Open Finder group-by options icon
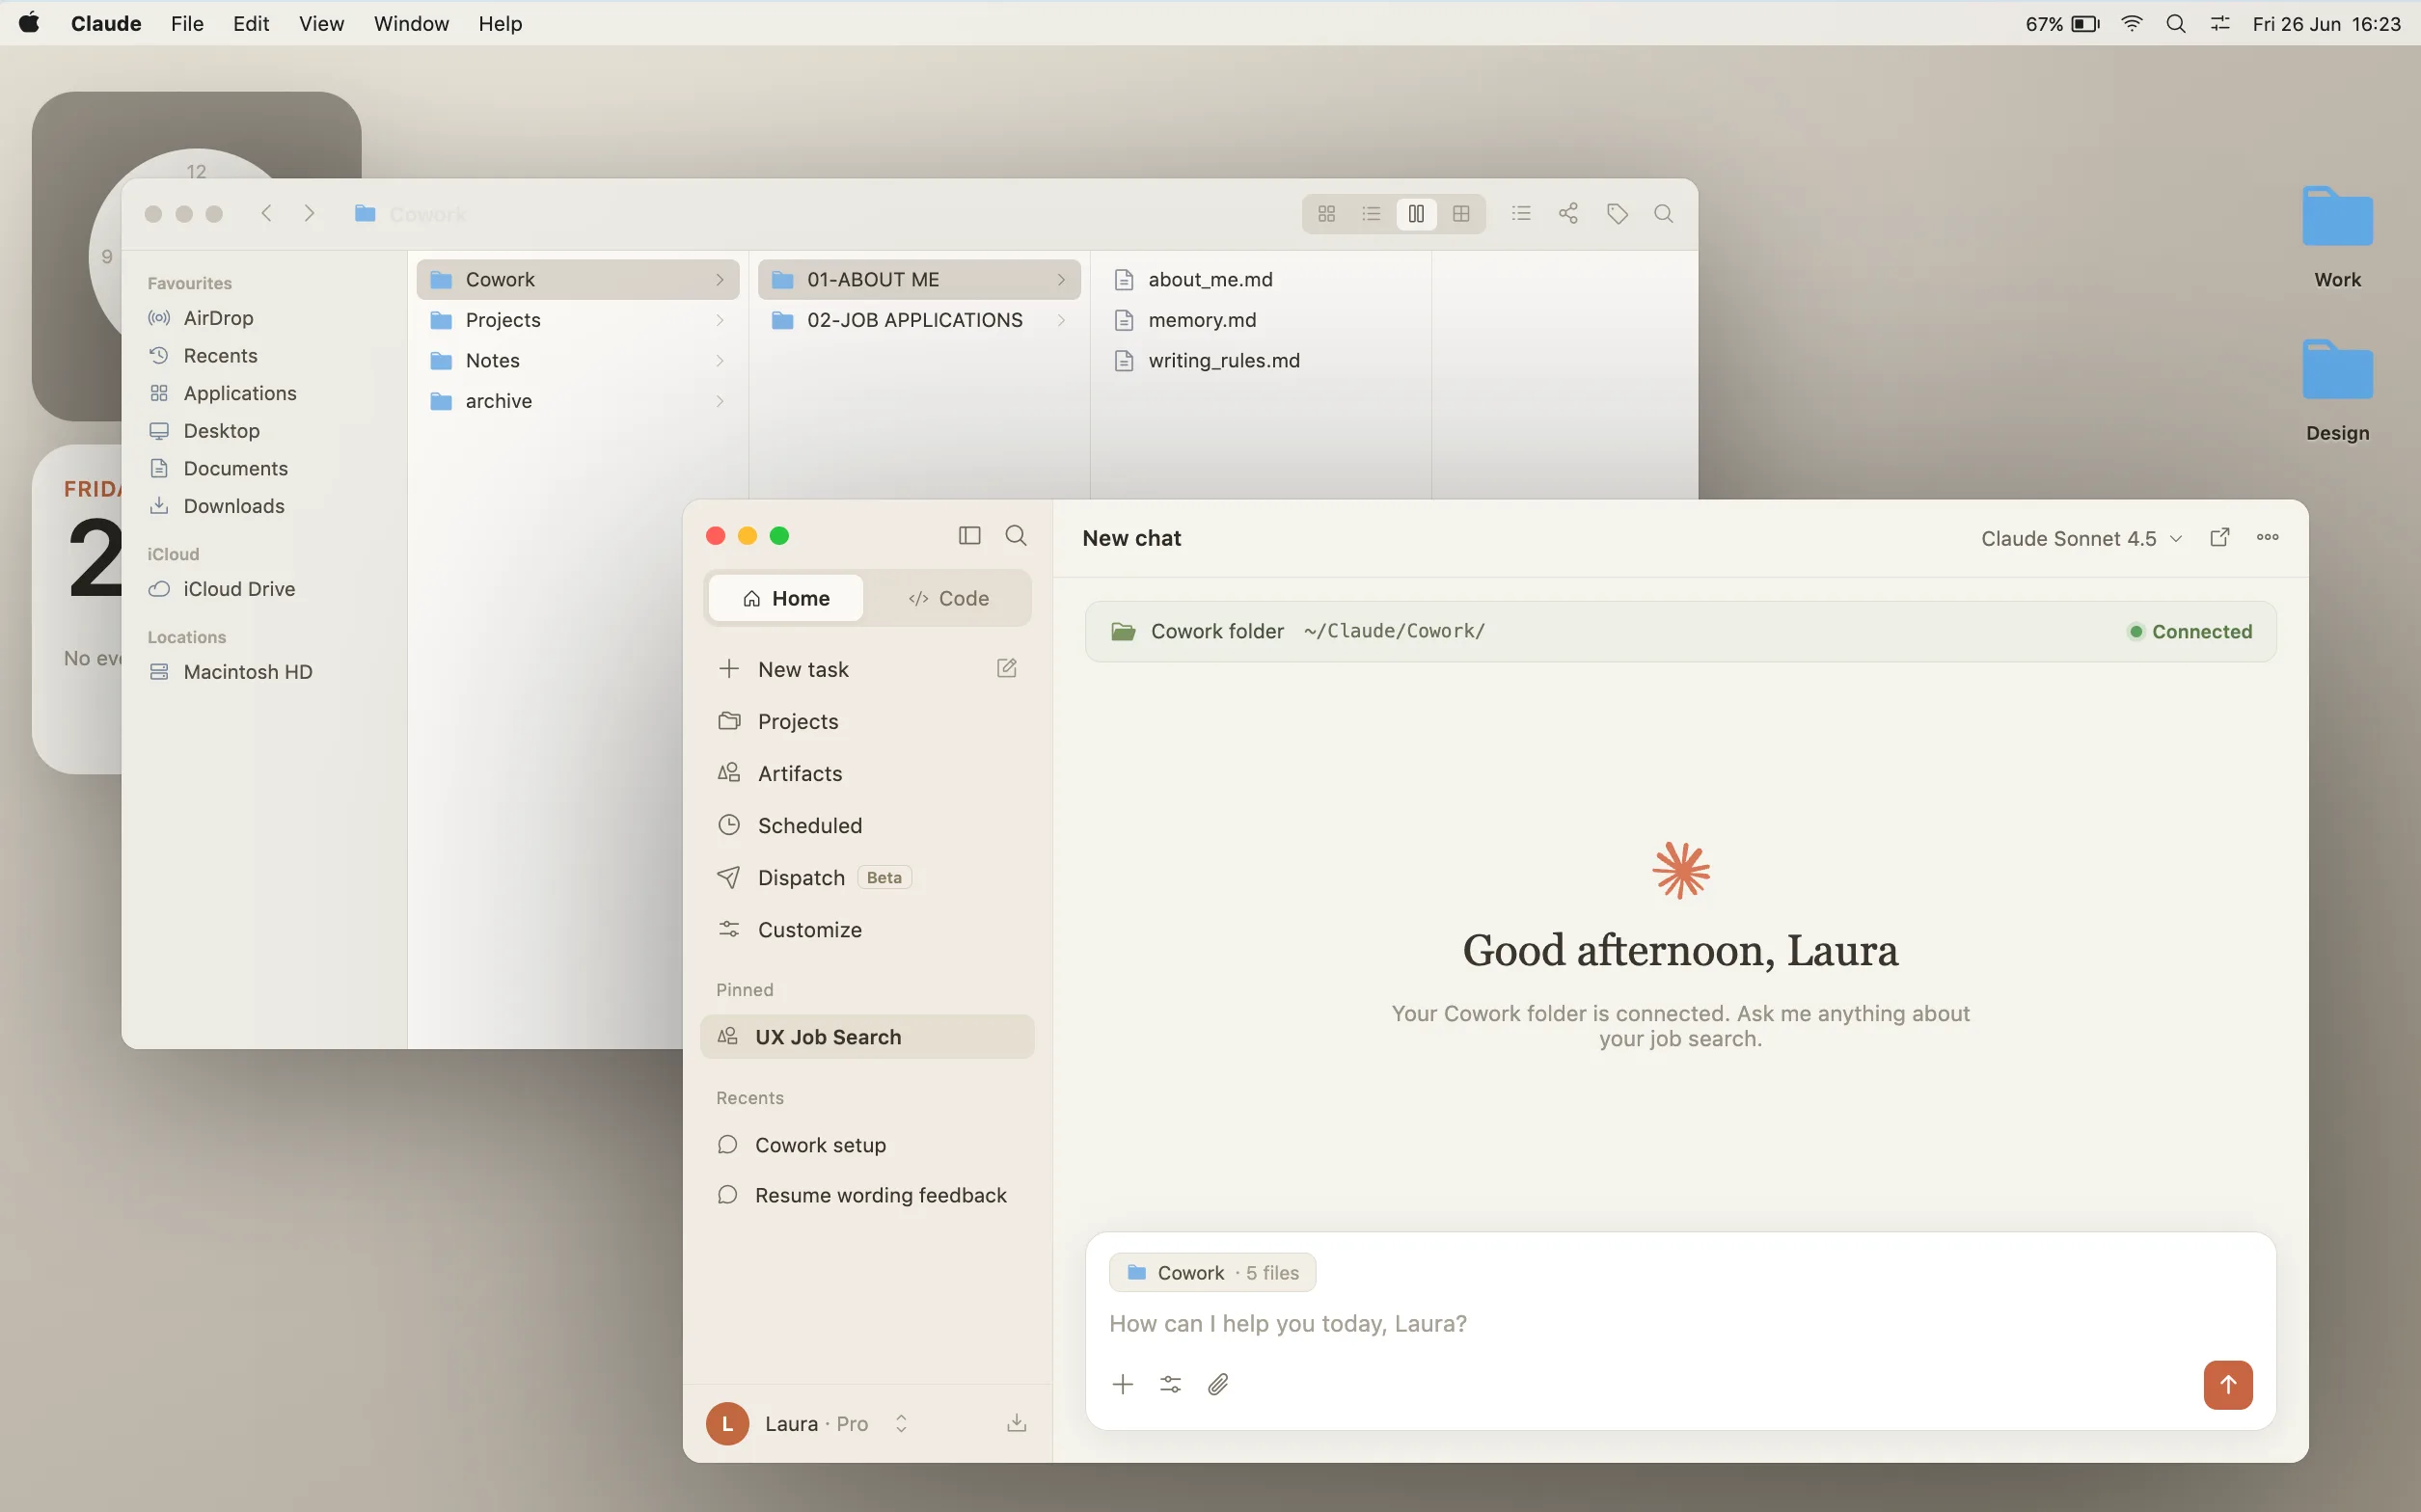This screenshot has height=1512, width=2421. 1521,213
